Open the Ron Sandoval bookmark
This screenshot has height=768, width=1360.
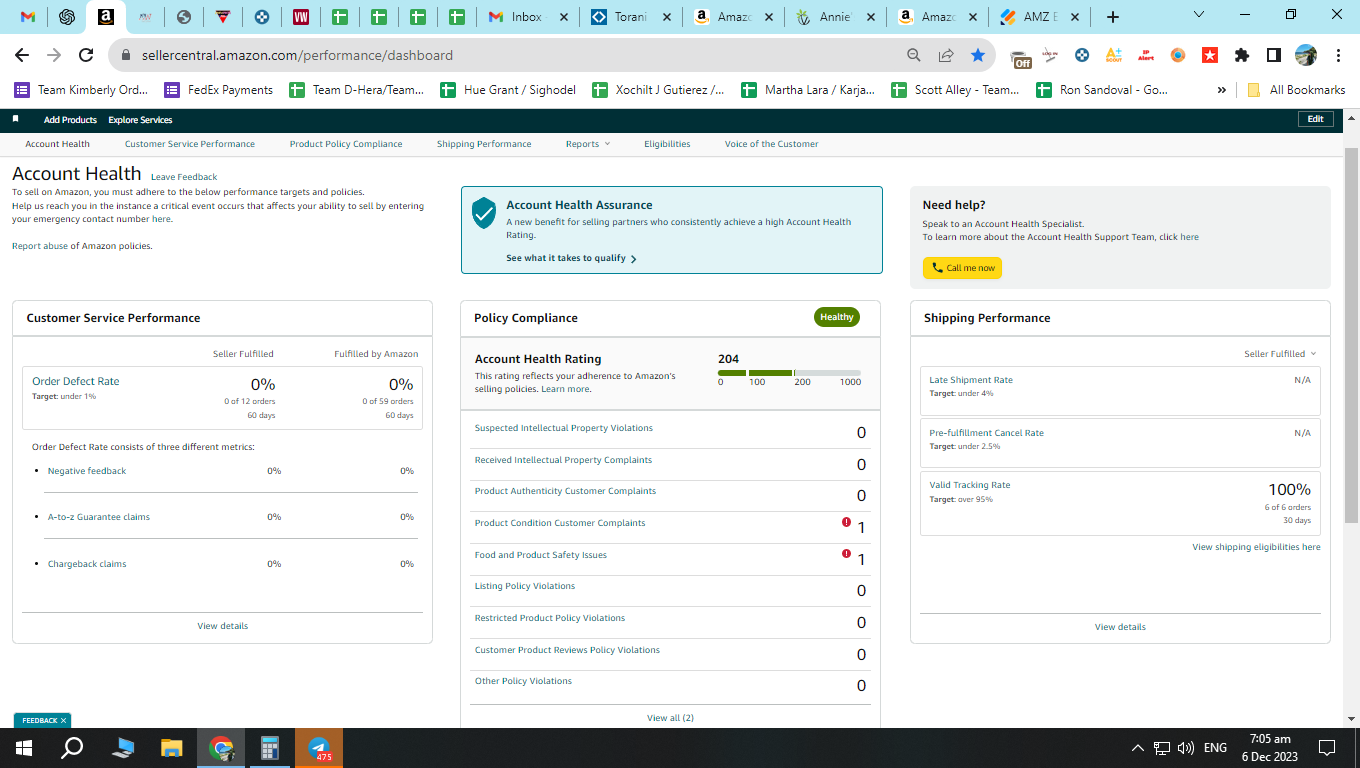pos(1101,90)
